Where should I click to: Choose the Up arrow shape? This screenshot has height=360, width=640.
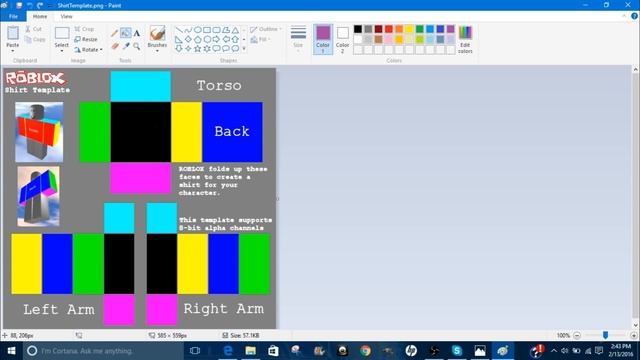point(235,39)
